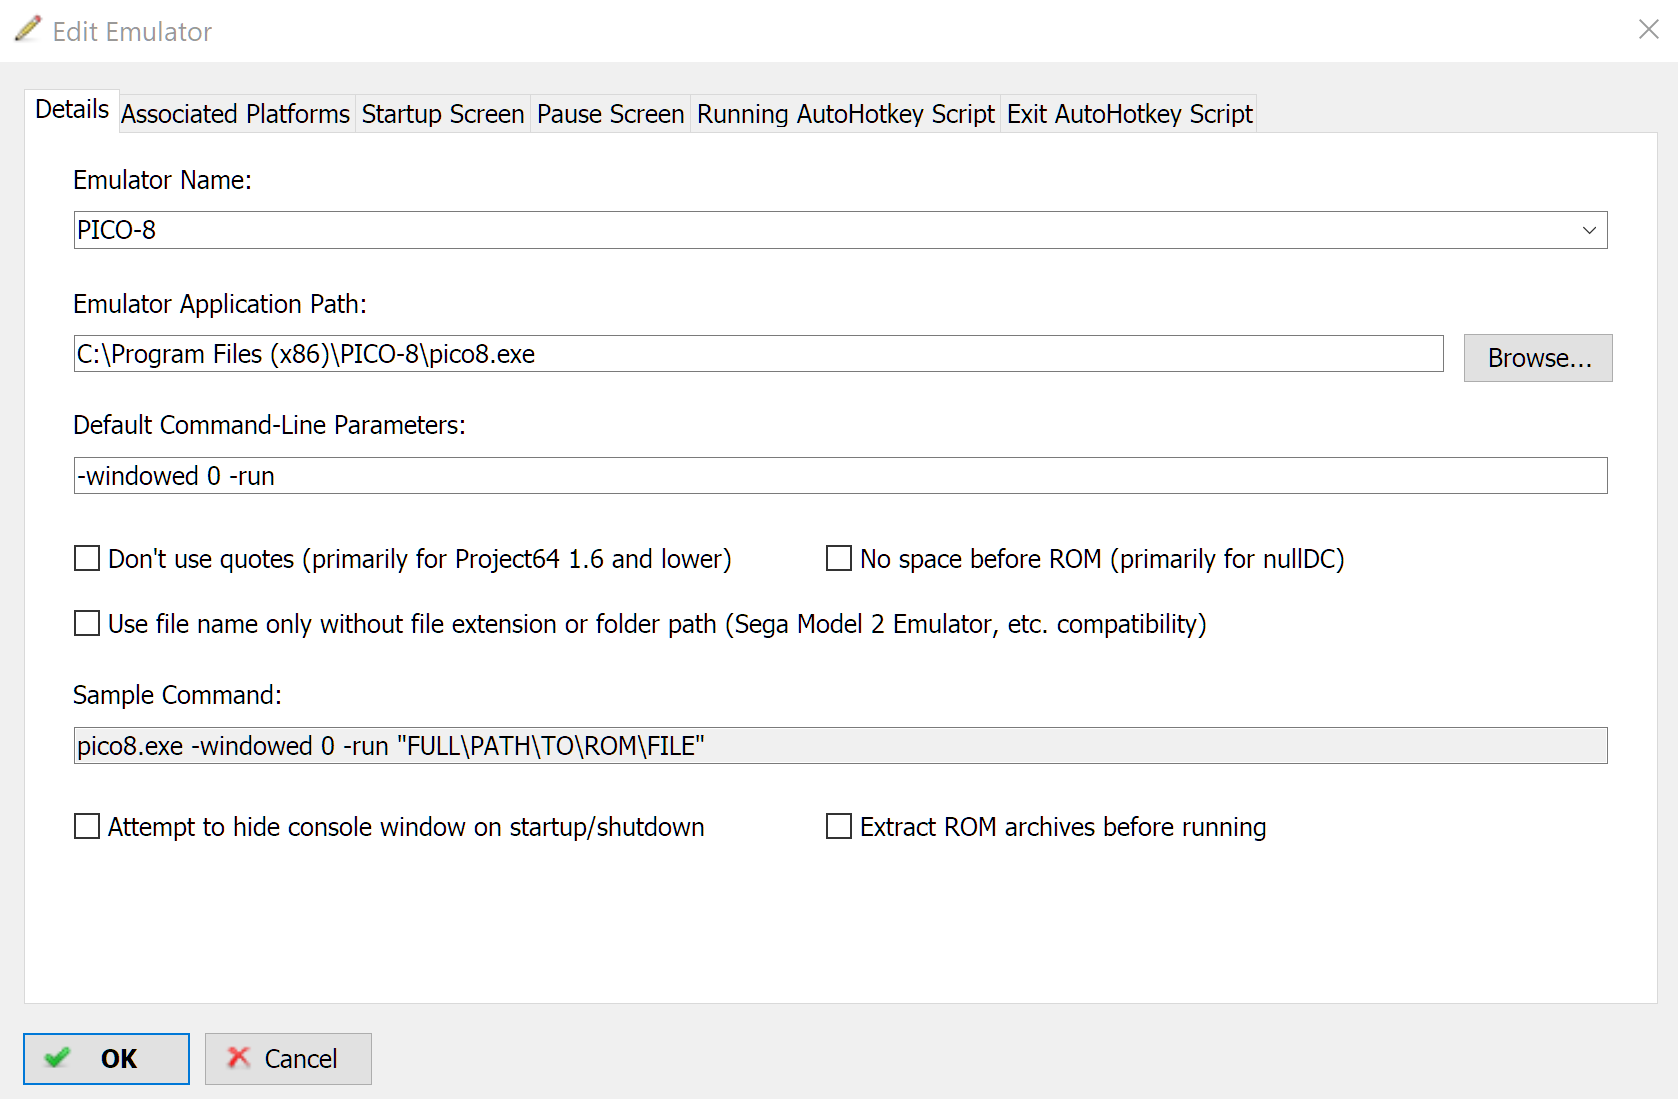Open the Pause Screen tab

coord(611,114)
